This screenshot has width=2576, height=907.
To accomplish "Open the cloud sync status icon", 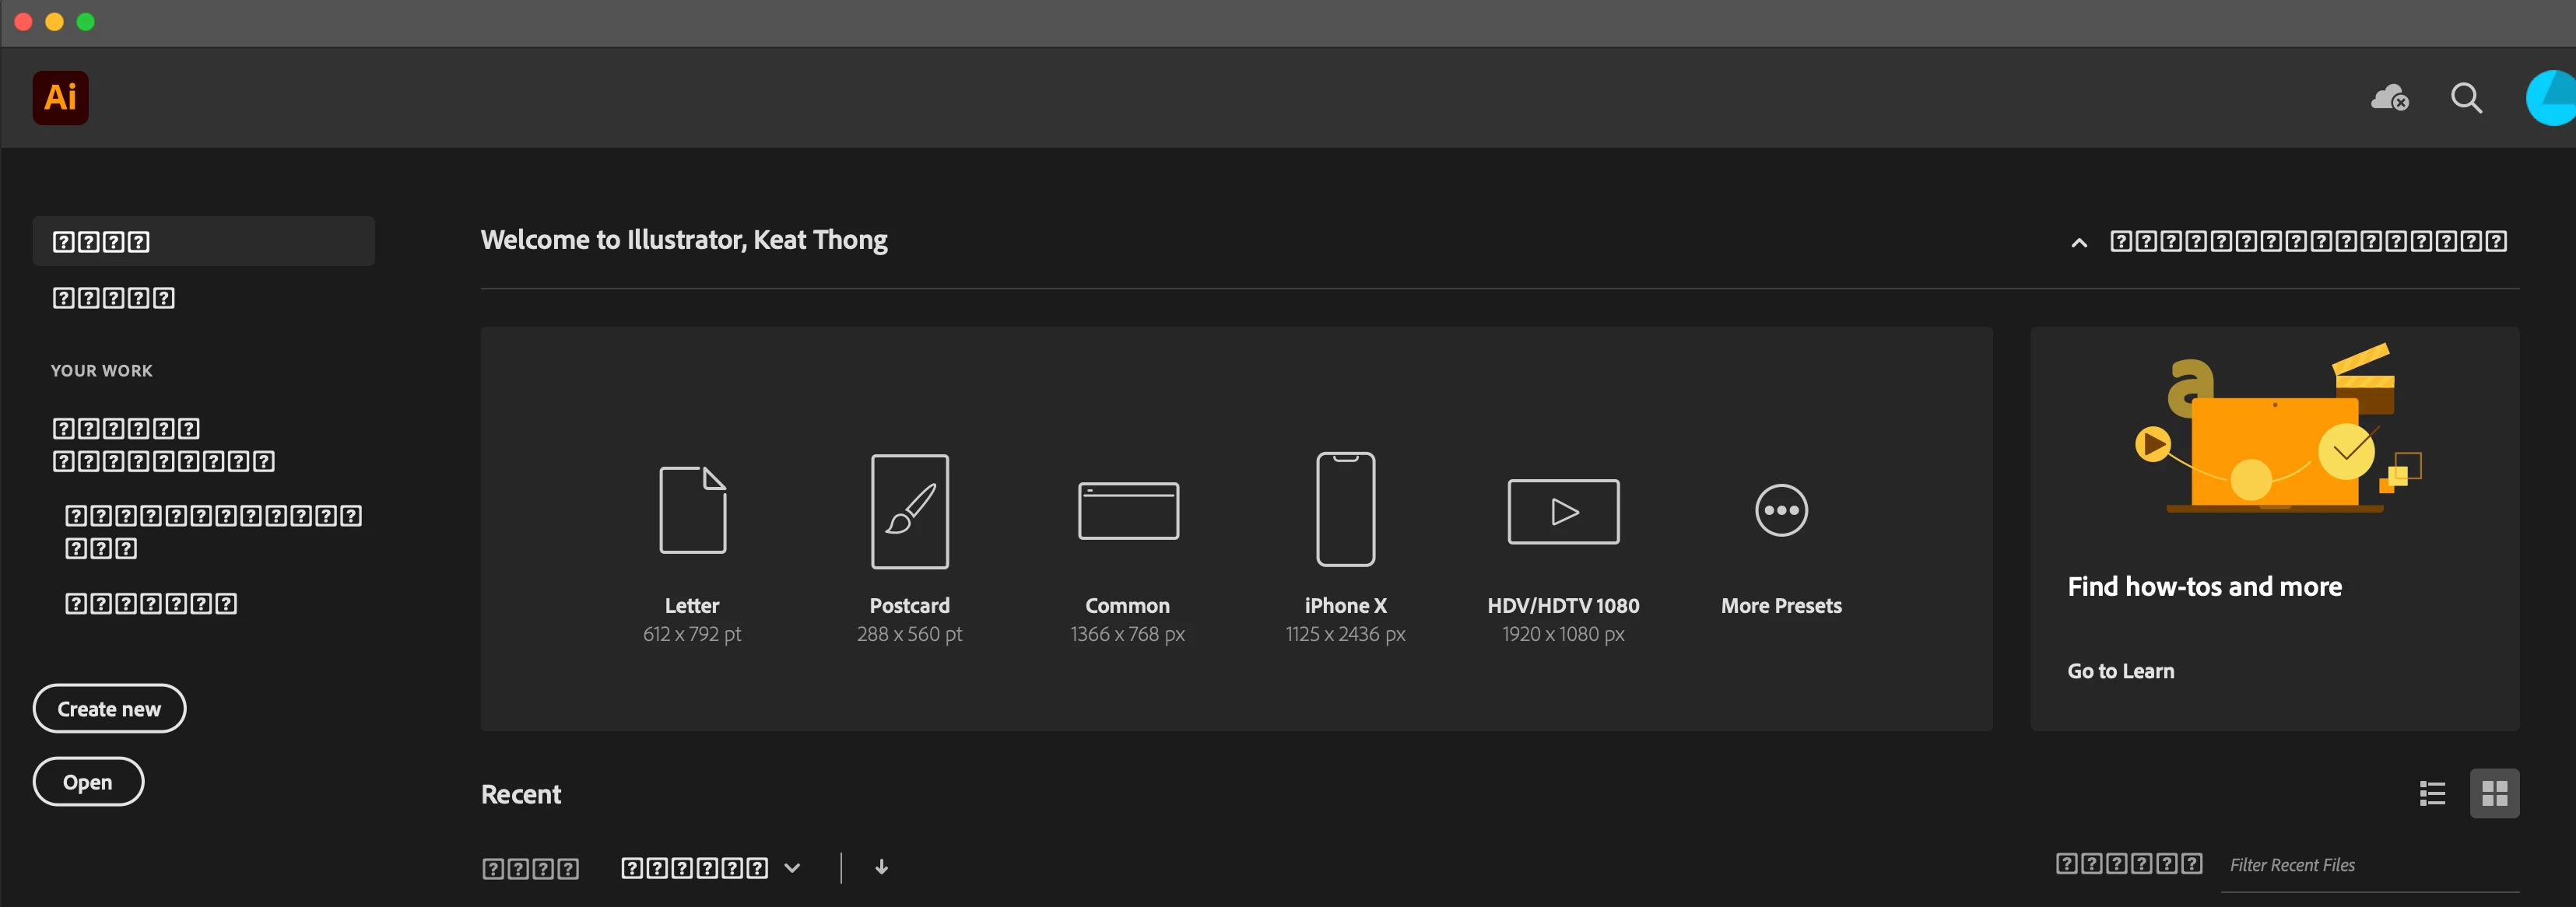I will tap(2389, 98).
